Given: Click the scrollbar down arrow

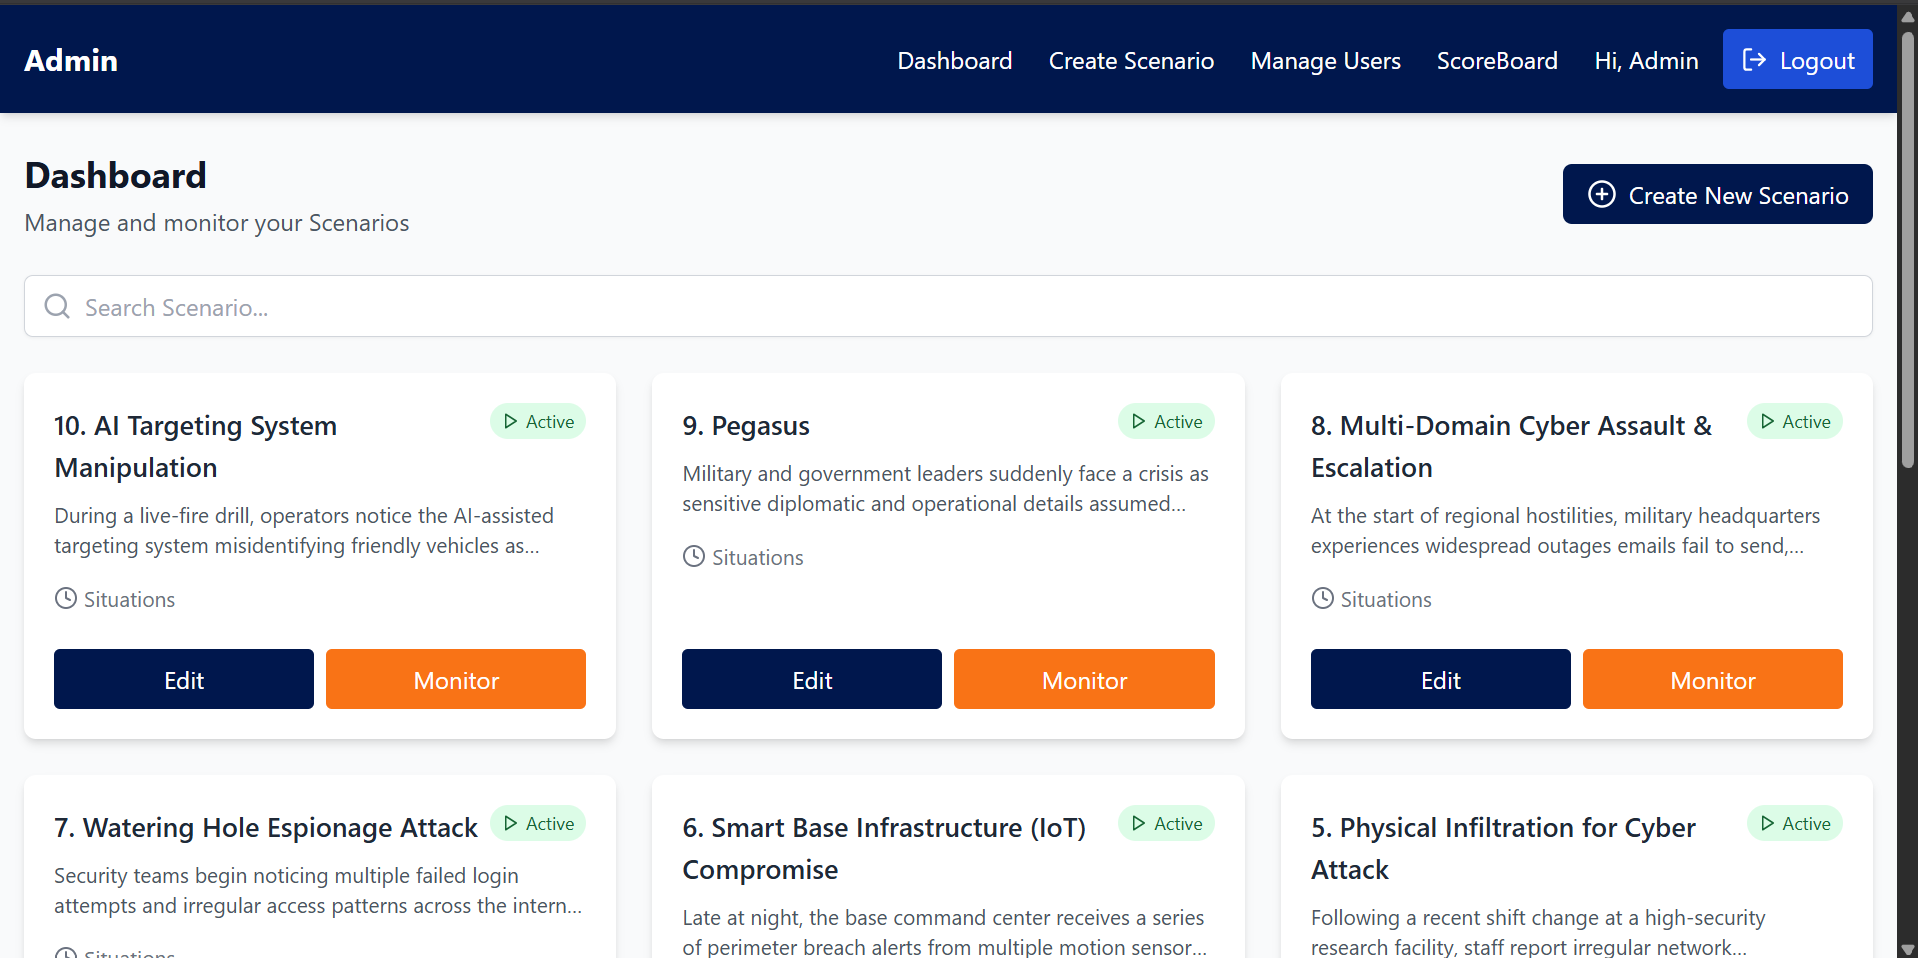Looking at the screenshot, I should [x=1908, y=949].
